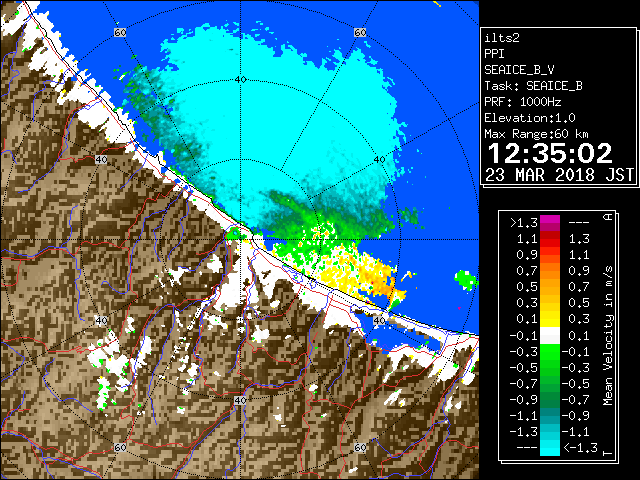Click the 'Max Range:60 km' line
The height and width of the screenshot is (480, 640).
click(536, 134)
